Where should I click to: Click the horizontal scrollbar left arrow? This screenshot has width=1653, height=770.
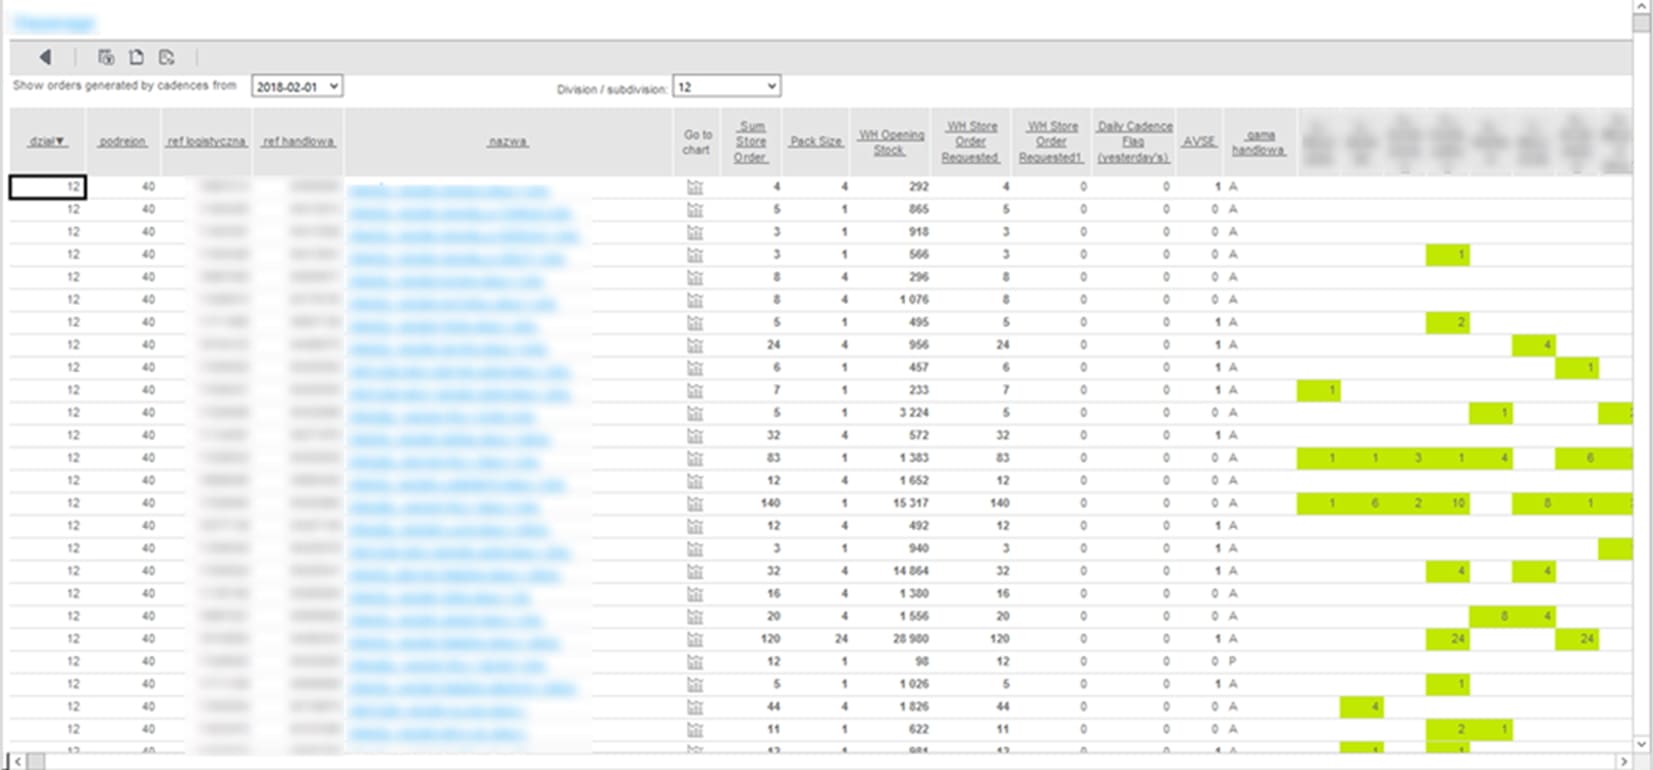point(17,761)
